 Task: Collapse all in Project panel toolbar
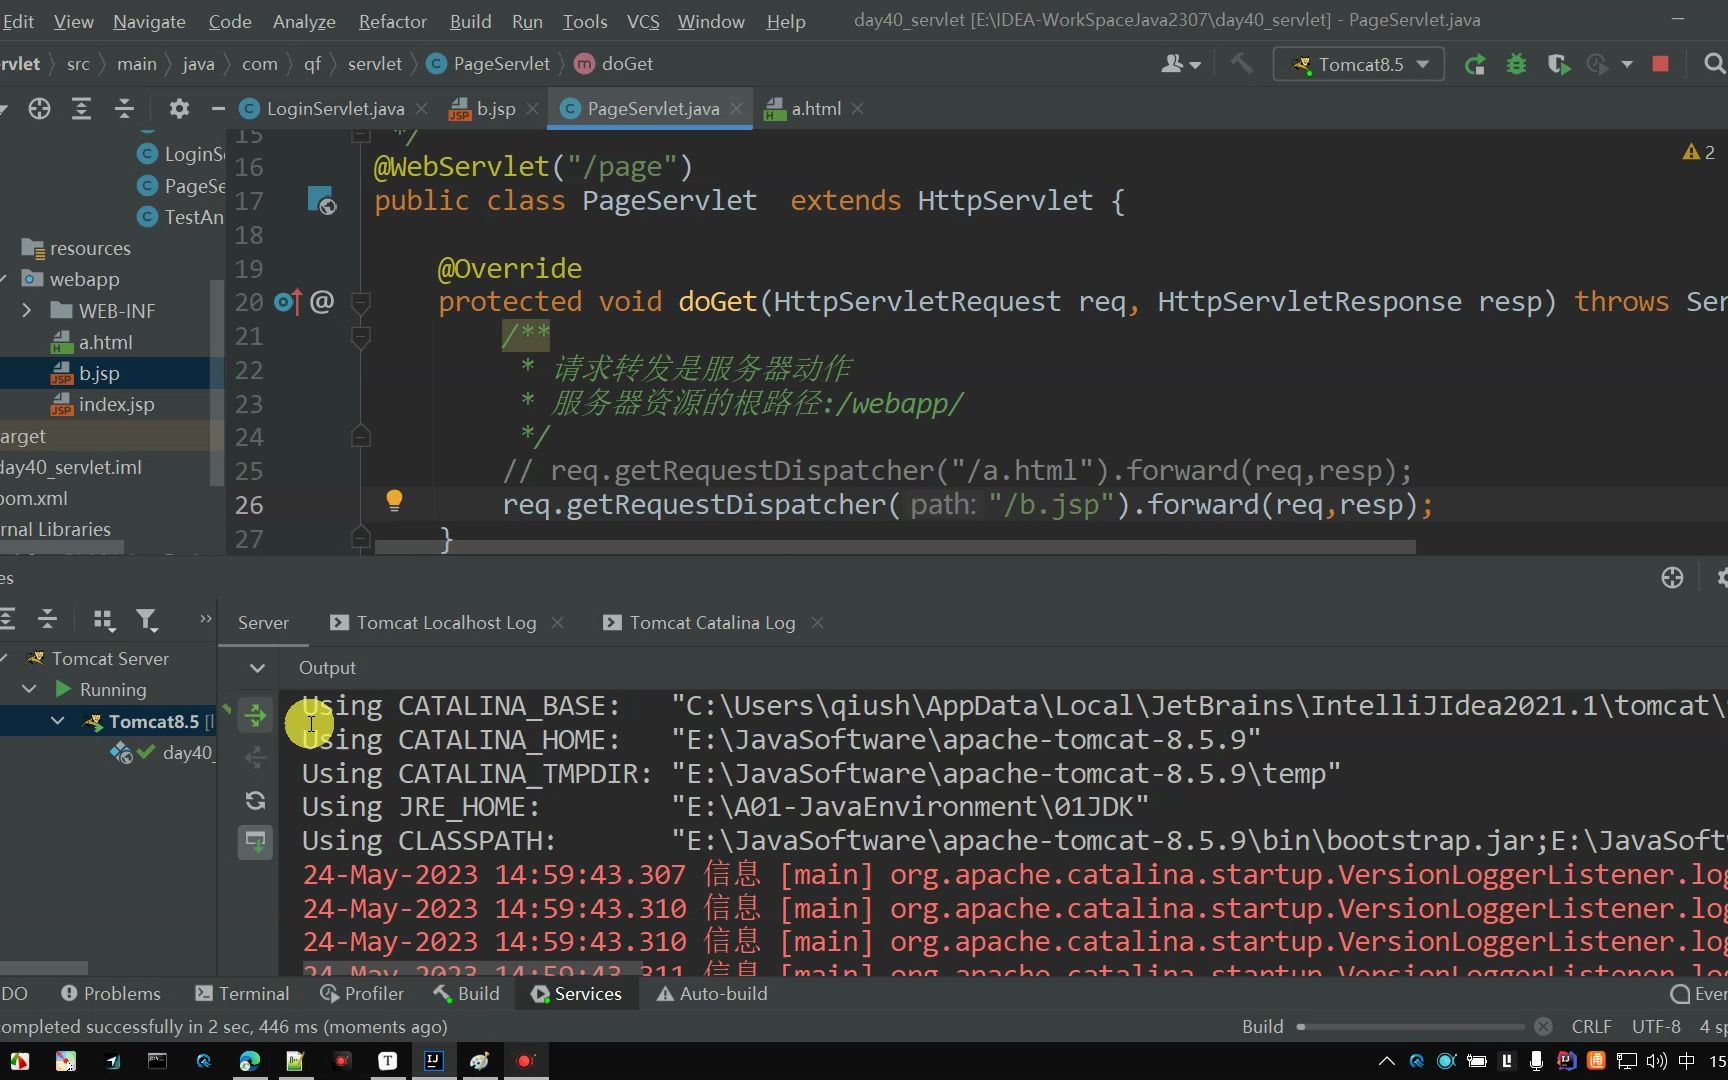(x=124, y=109)
